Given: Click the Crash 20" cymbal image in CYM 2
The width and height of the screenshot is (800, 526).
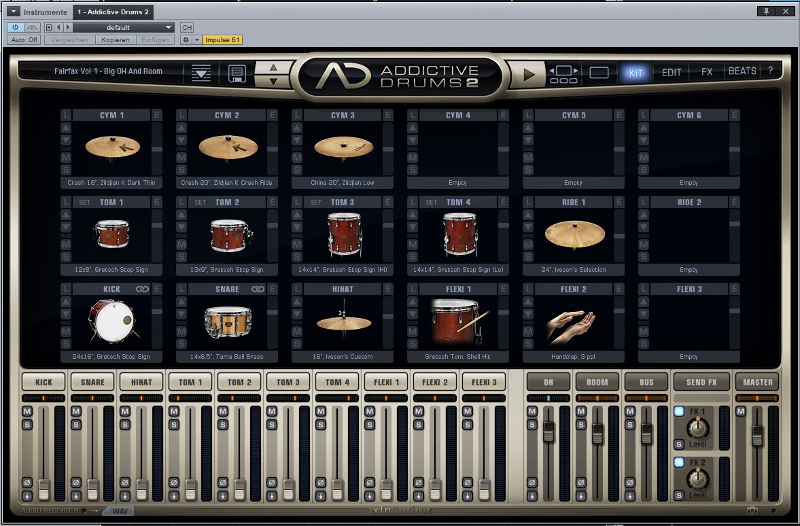Looking at the screenshot, I should [228, 147].
